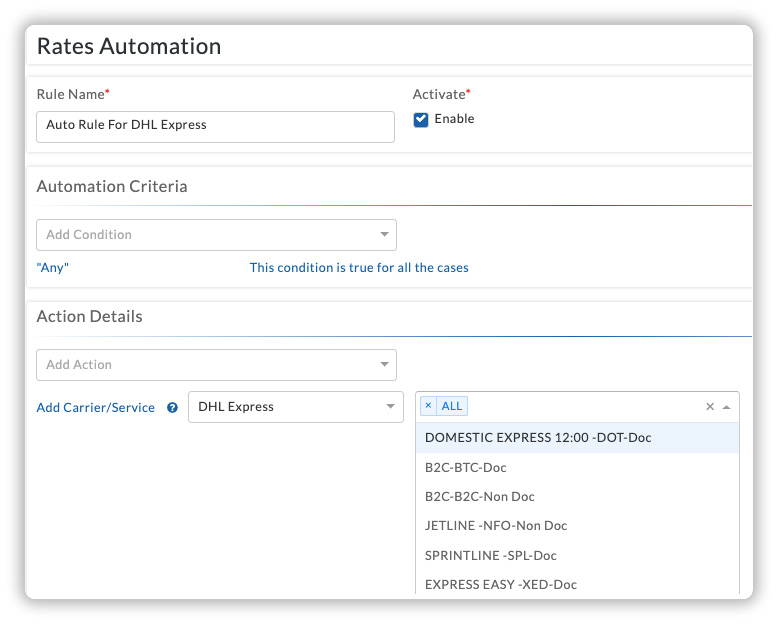
Task: Open the Add Action dropdown
Action: (216, 365)
